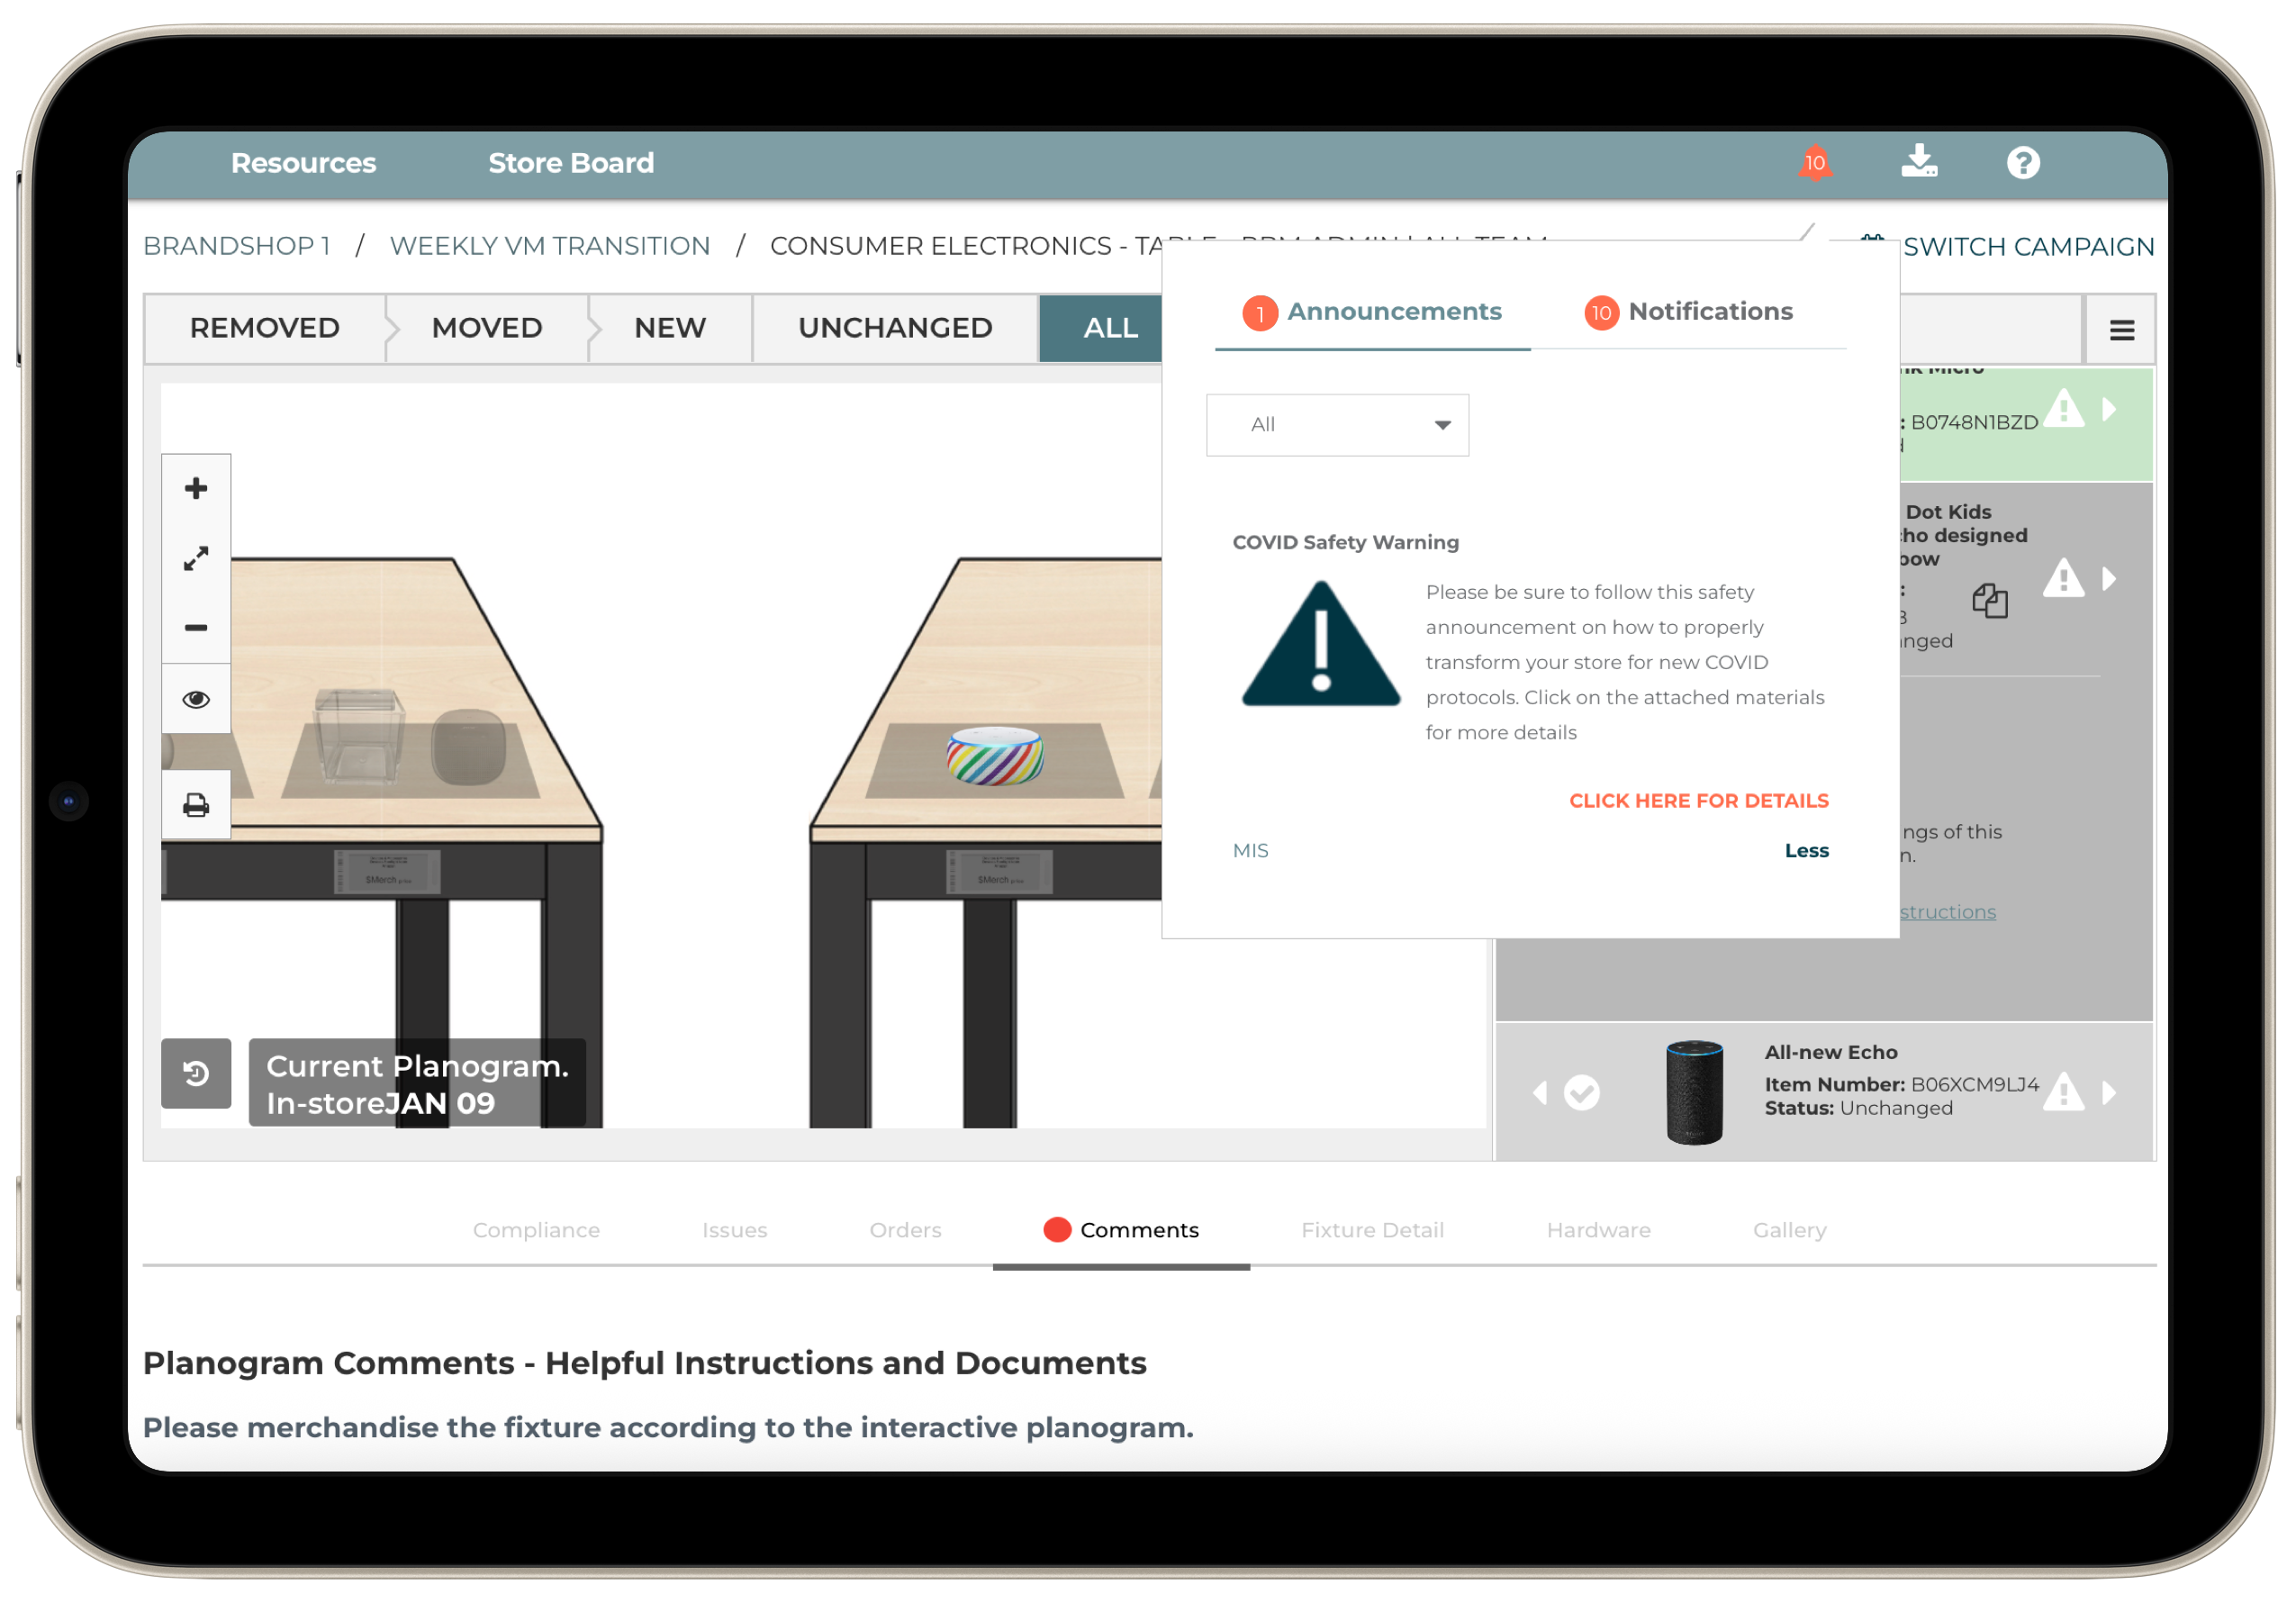The width and height of the screenshot is (2296, 1603).
Task: Expand right arrow on All-new Echo row
Action: coord(2109,1092)
